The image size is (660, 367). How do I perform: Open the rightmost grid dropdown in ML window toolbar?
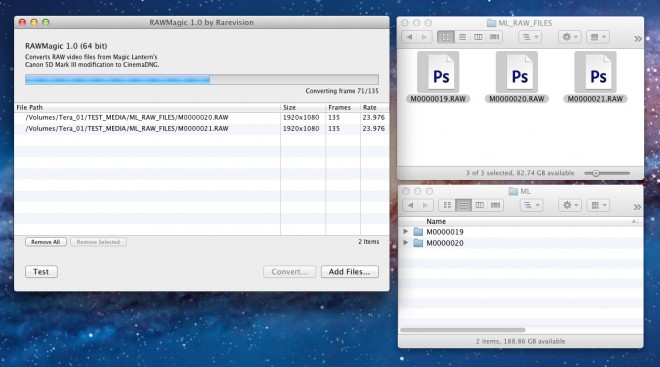coord(598,205)
